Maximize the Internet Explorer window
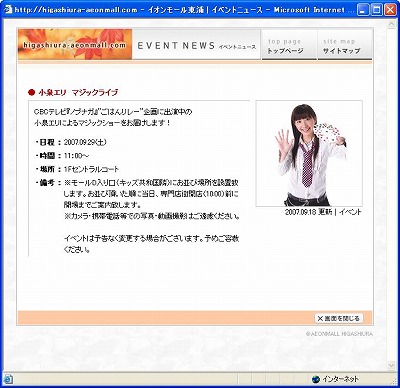Screen dimensions: 400x388 pos(377,10)
